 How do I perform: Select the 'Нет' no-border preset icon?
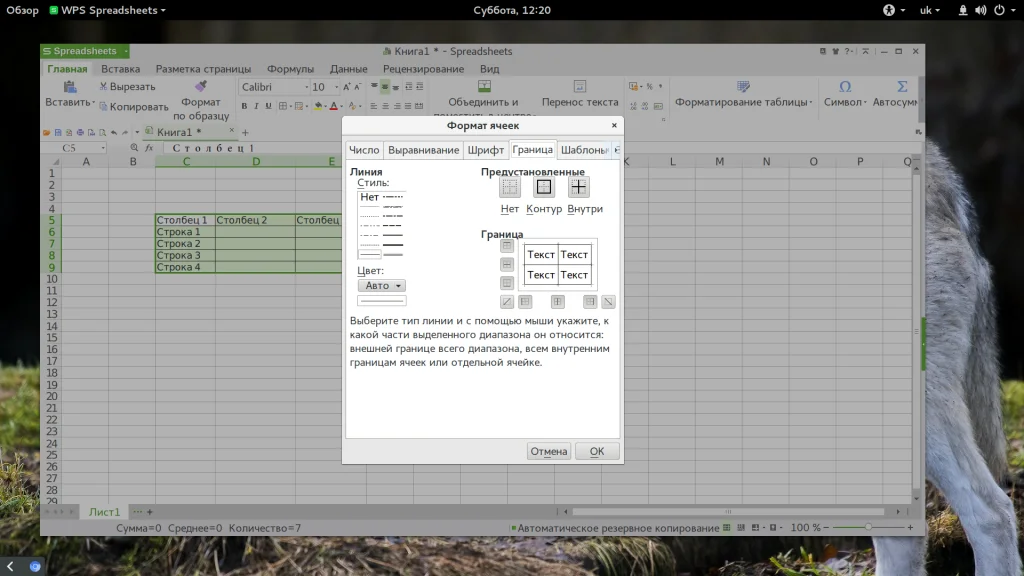(x=510, y=187)
